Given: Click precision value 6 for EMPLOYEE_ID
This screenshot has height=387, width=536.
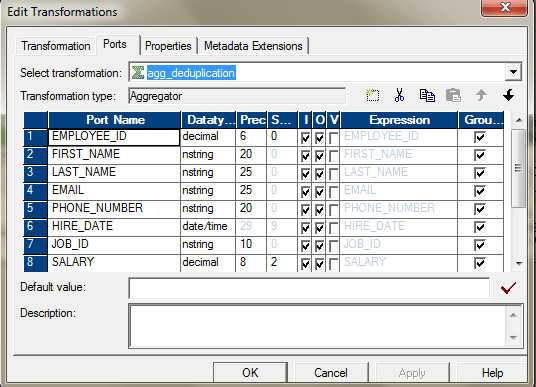Looking at the screenshot, I should point(251,137).
